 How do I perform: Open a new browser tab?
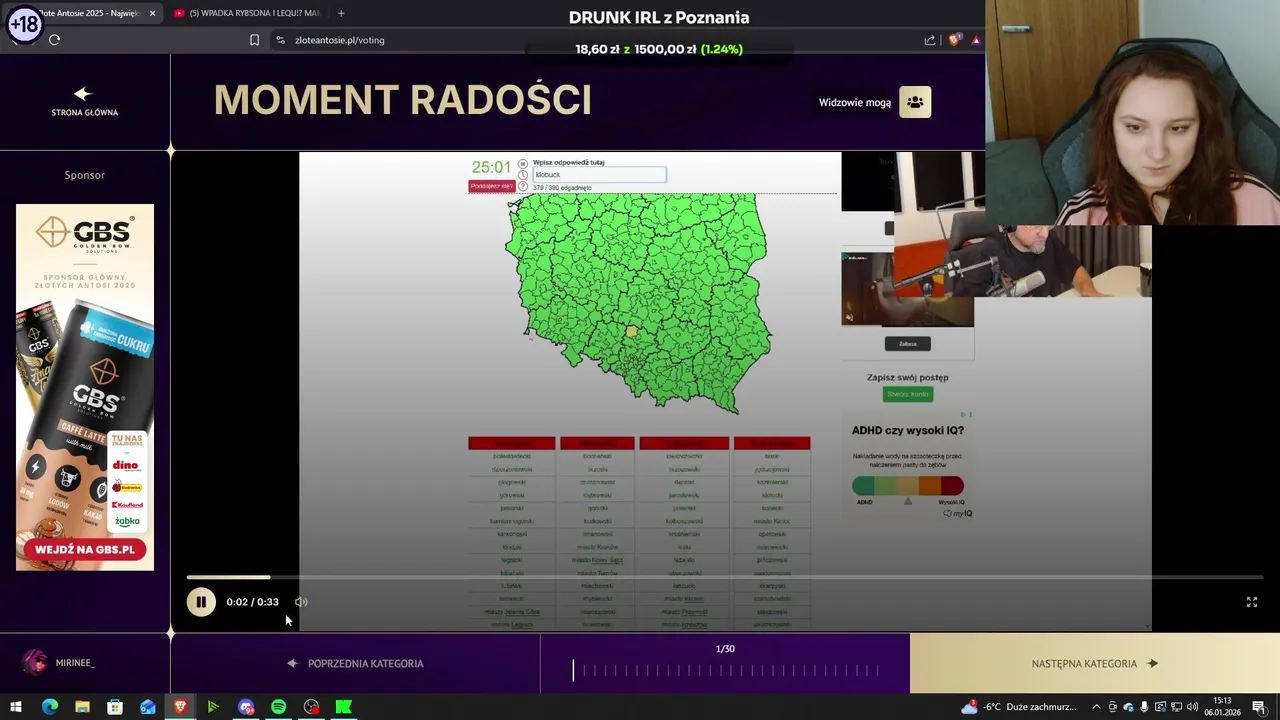pos(341,13)
